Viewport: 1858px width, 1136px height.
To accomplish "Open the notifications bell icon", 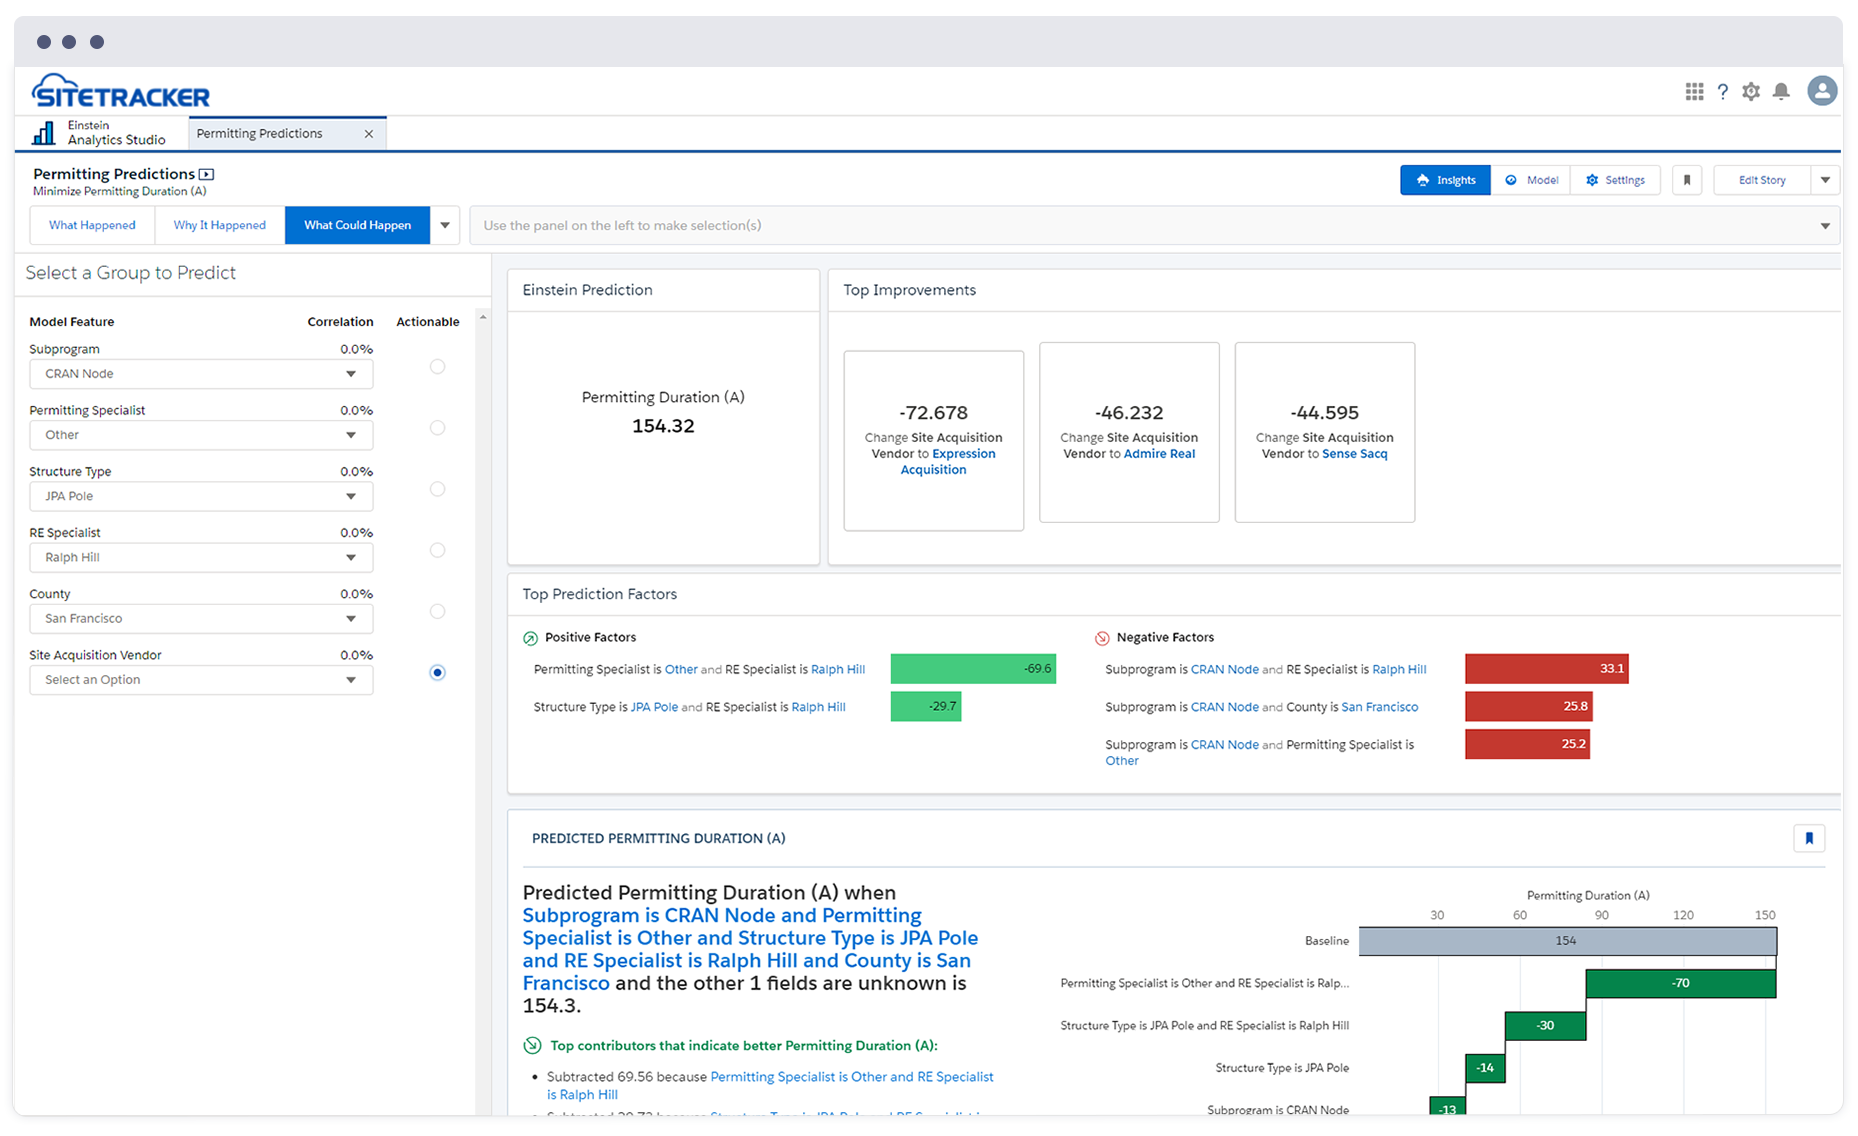I will [1781, 91].
